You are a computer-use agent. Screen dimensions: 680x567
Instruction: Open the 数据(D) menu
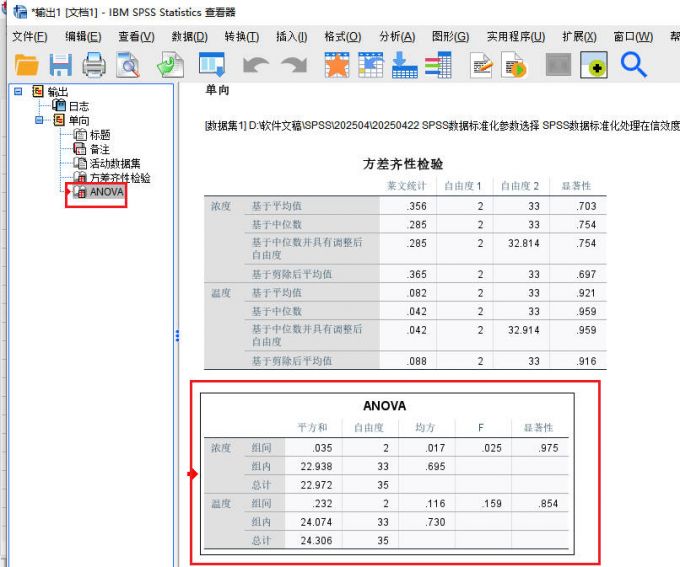pos(190,37)
